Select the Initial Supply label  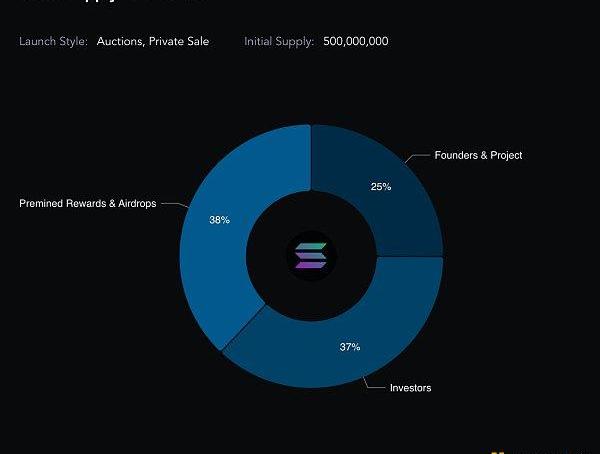[x=279, y=41]
